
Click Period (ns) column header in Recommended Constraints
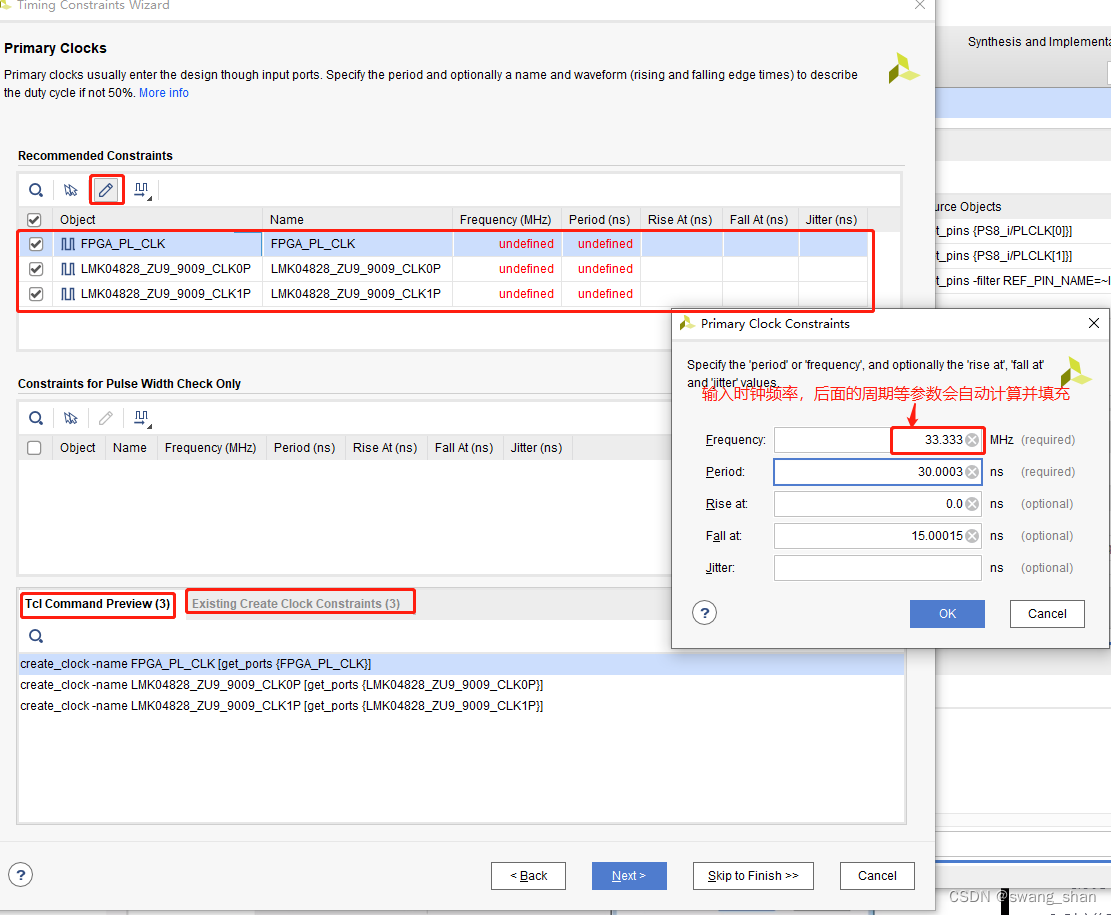click(600, 220)
